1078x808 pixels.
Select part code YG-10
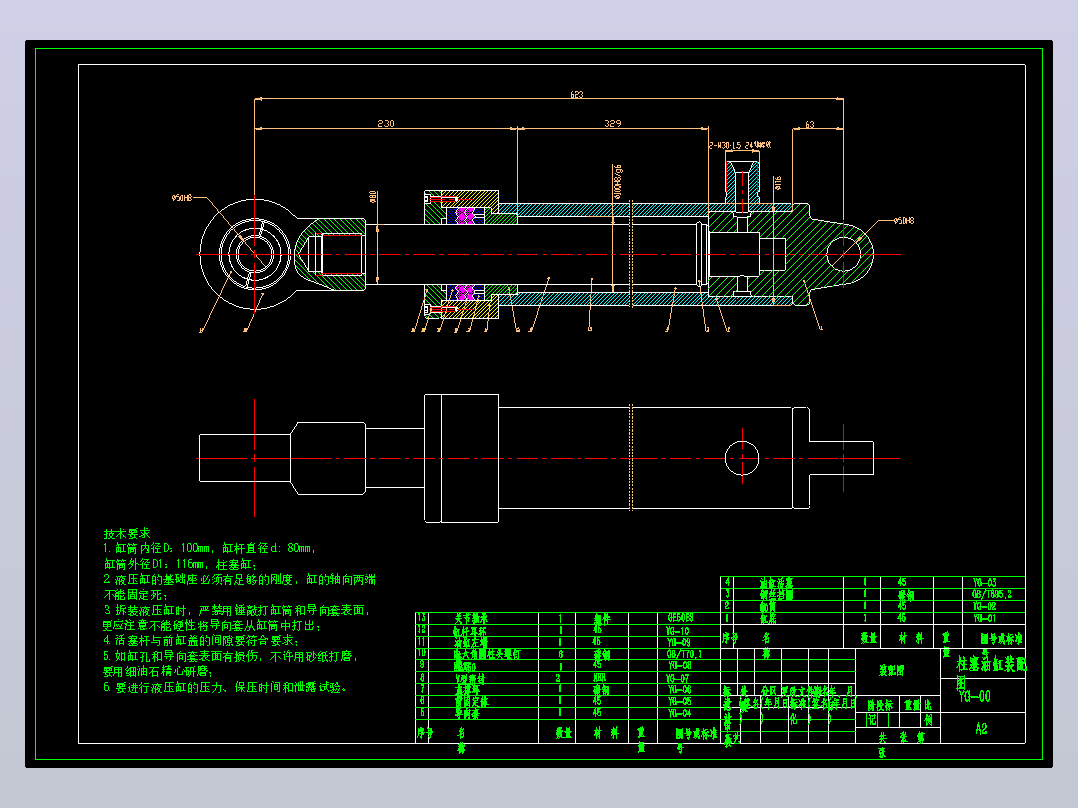(678, 631)
